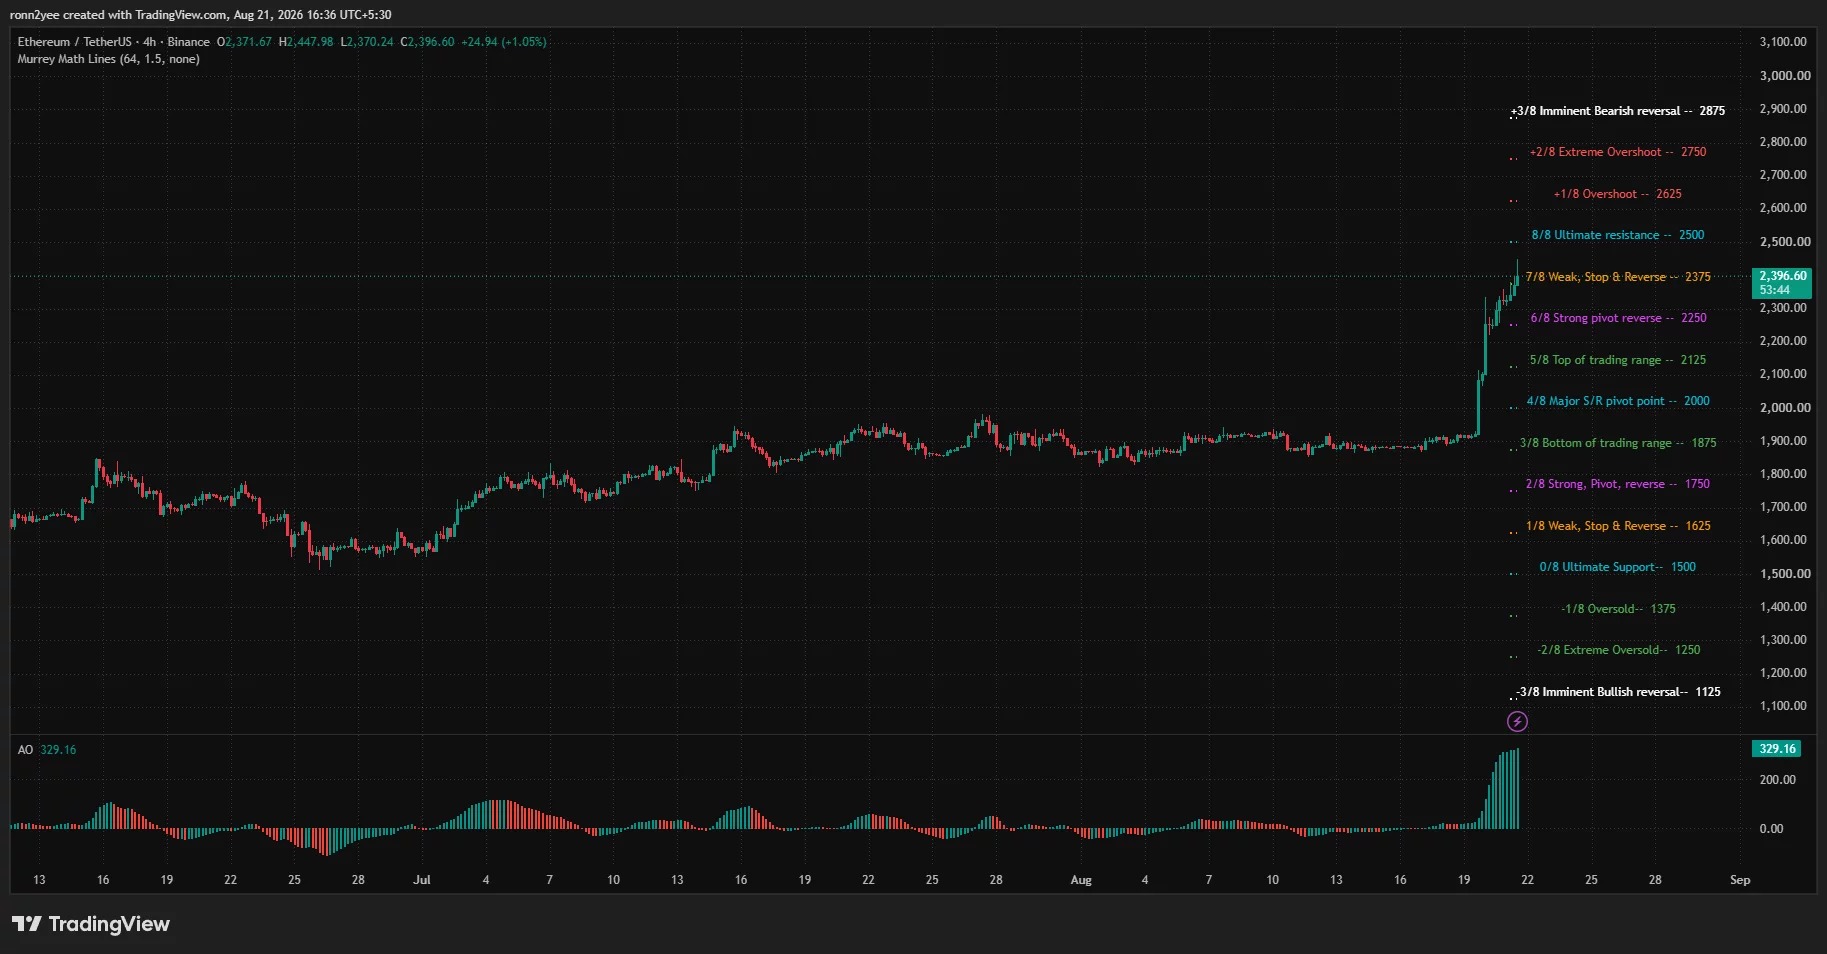Click the 0.00 label on AO axis

coord(1771,829)
